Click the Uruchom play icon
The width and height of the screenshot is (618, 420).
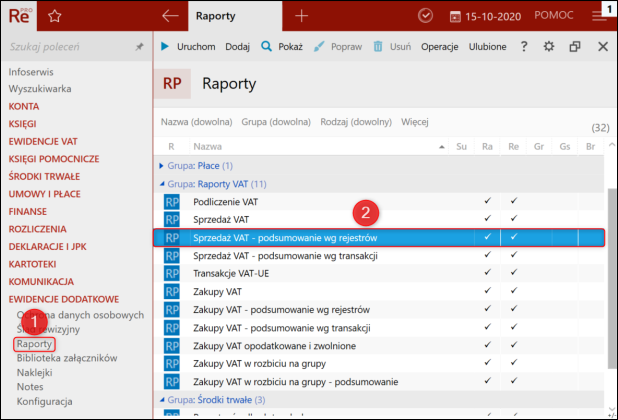point(166,47)
